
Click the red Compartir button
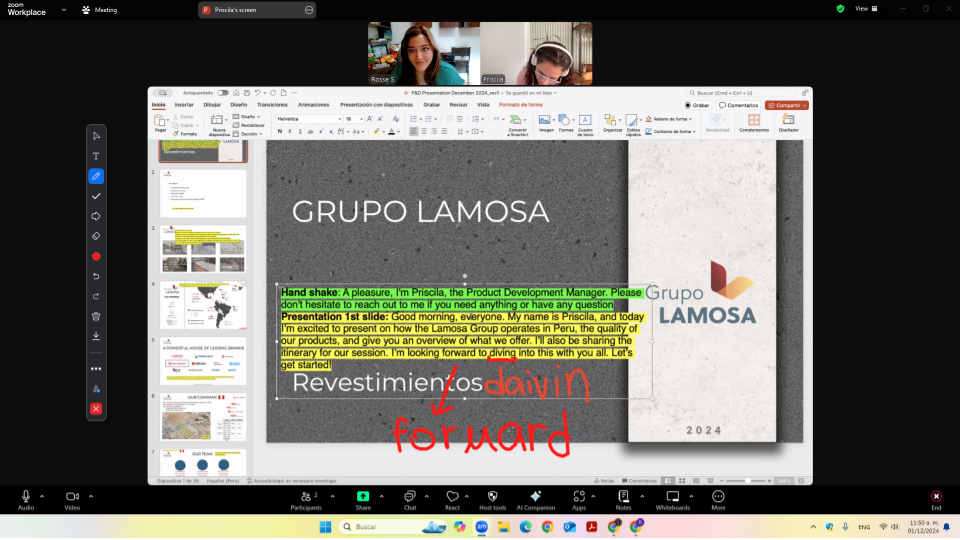[787, 105]
